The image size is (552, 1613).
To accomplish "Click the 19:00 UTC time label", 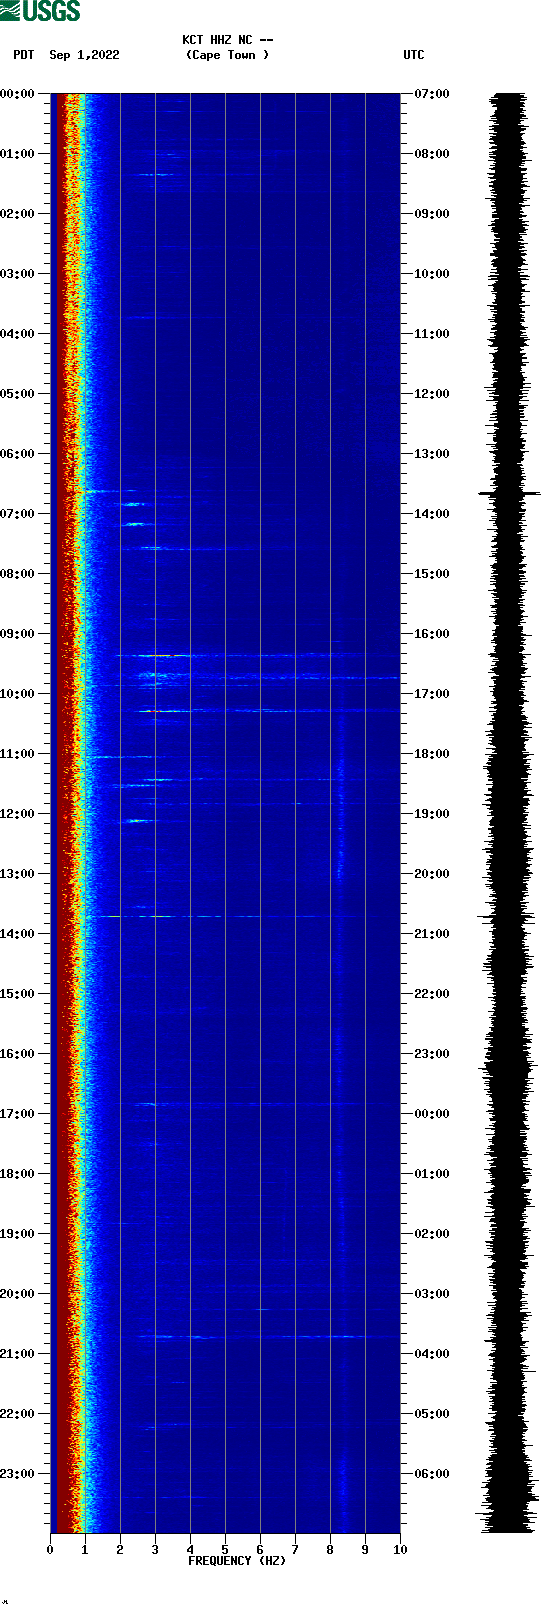I will coord(432,814).
